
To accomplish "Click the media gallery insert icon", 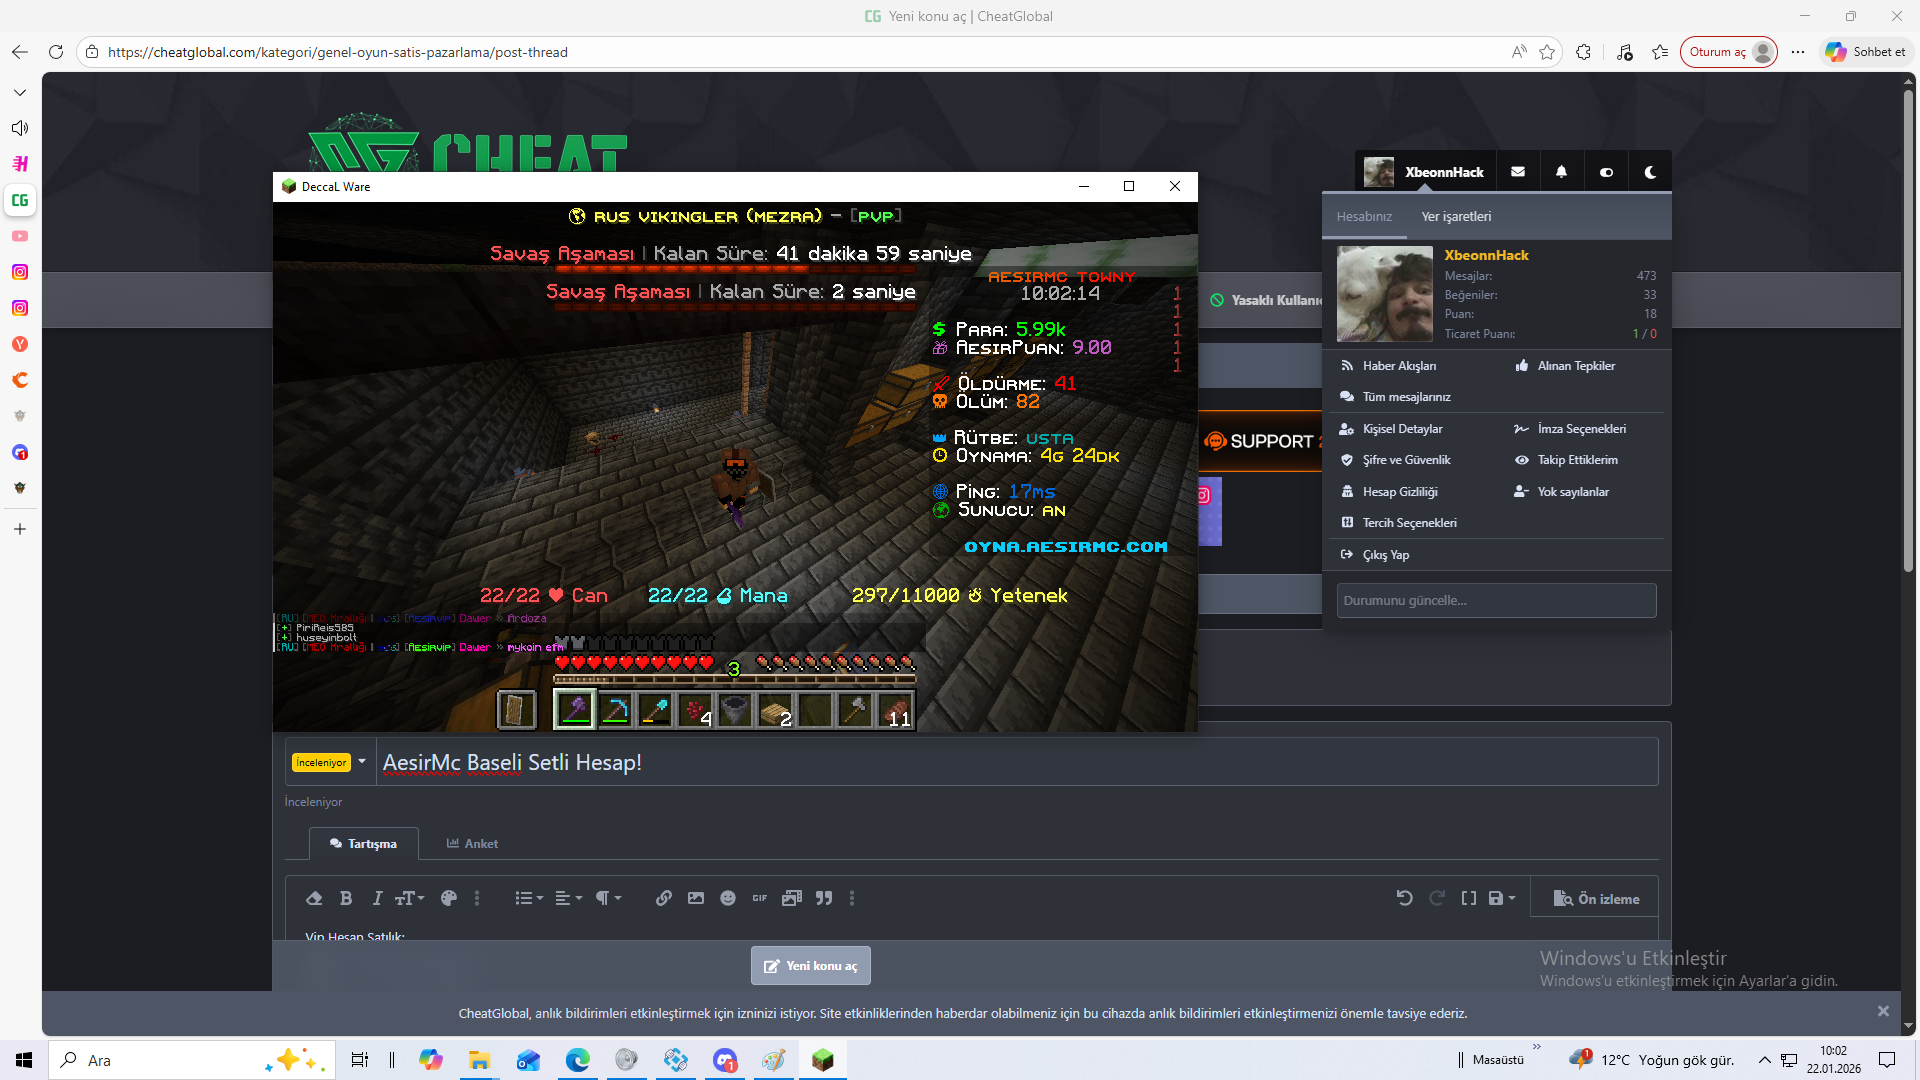I will (792, 898).
